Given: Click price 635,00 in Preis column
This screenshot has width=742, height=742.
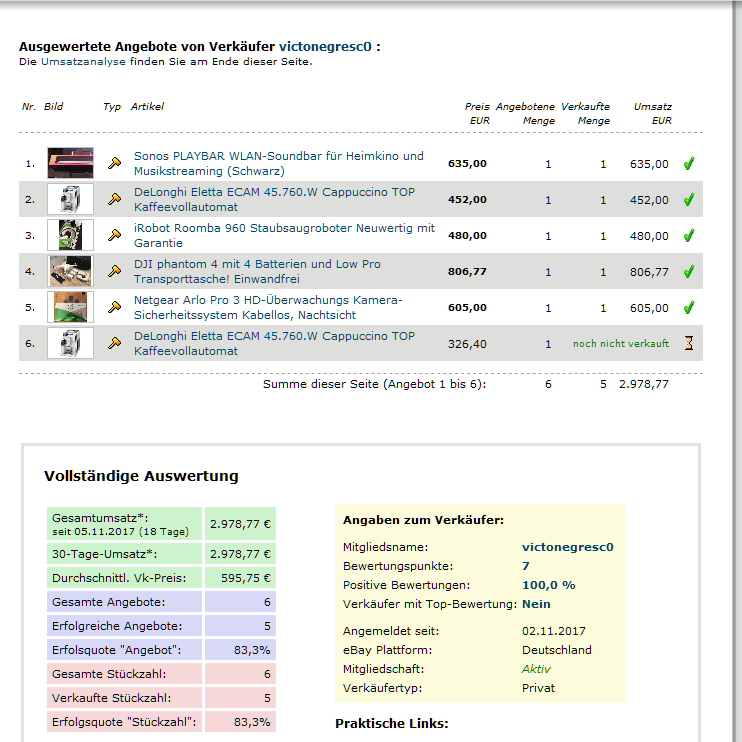Looking at the screenshot, I should 467,164.
